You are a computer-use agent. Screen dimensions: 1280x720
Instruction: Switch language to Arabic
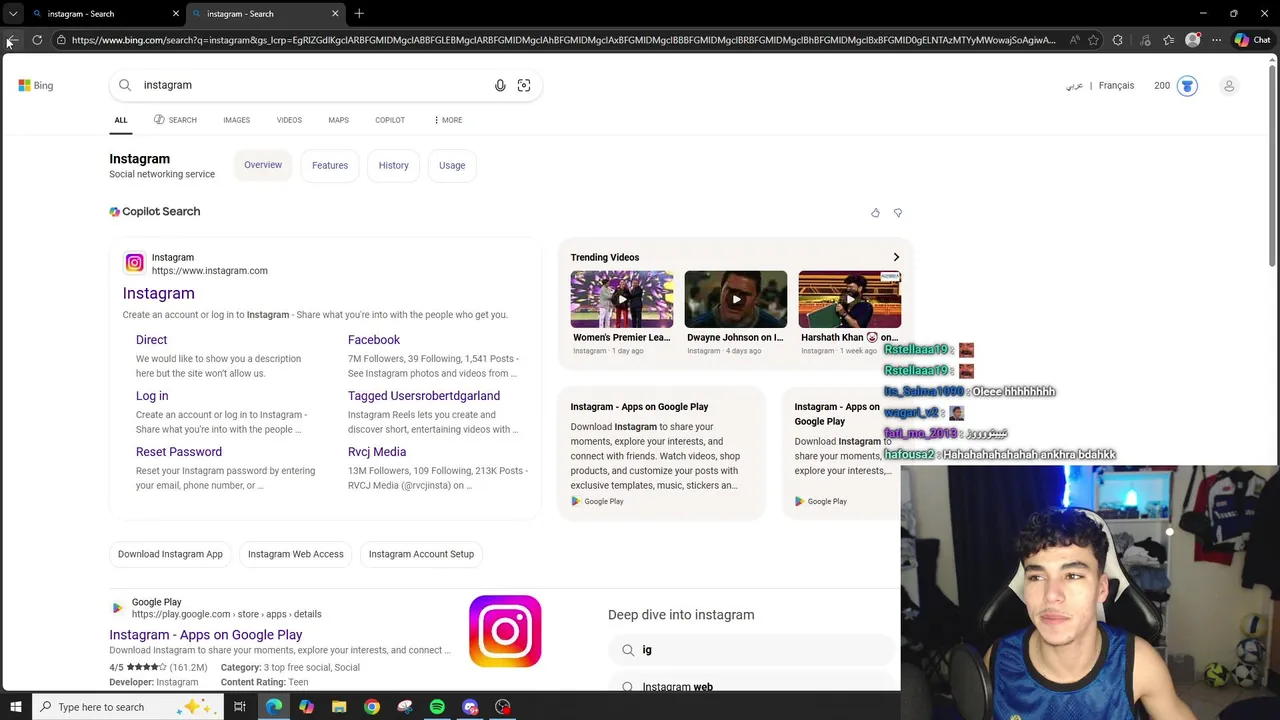1075,85
